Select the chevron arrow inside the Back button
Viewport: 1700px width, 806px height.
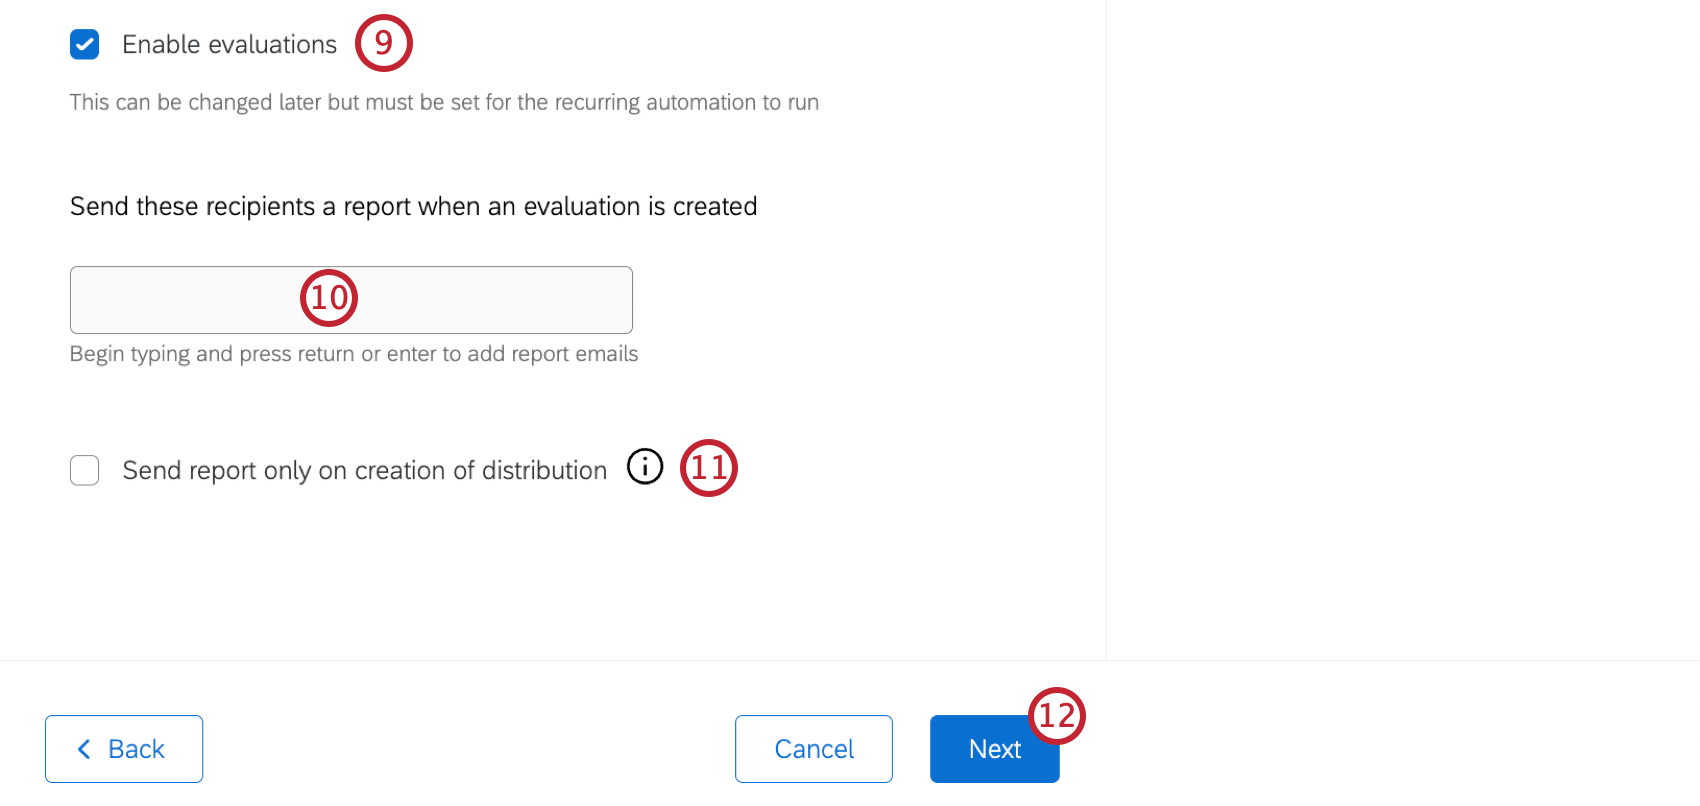(x=85, y=748)
